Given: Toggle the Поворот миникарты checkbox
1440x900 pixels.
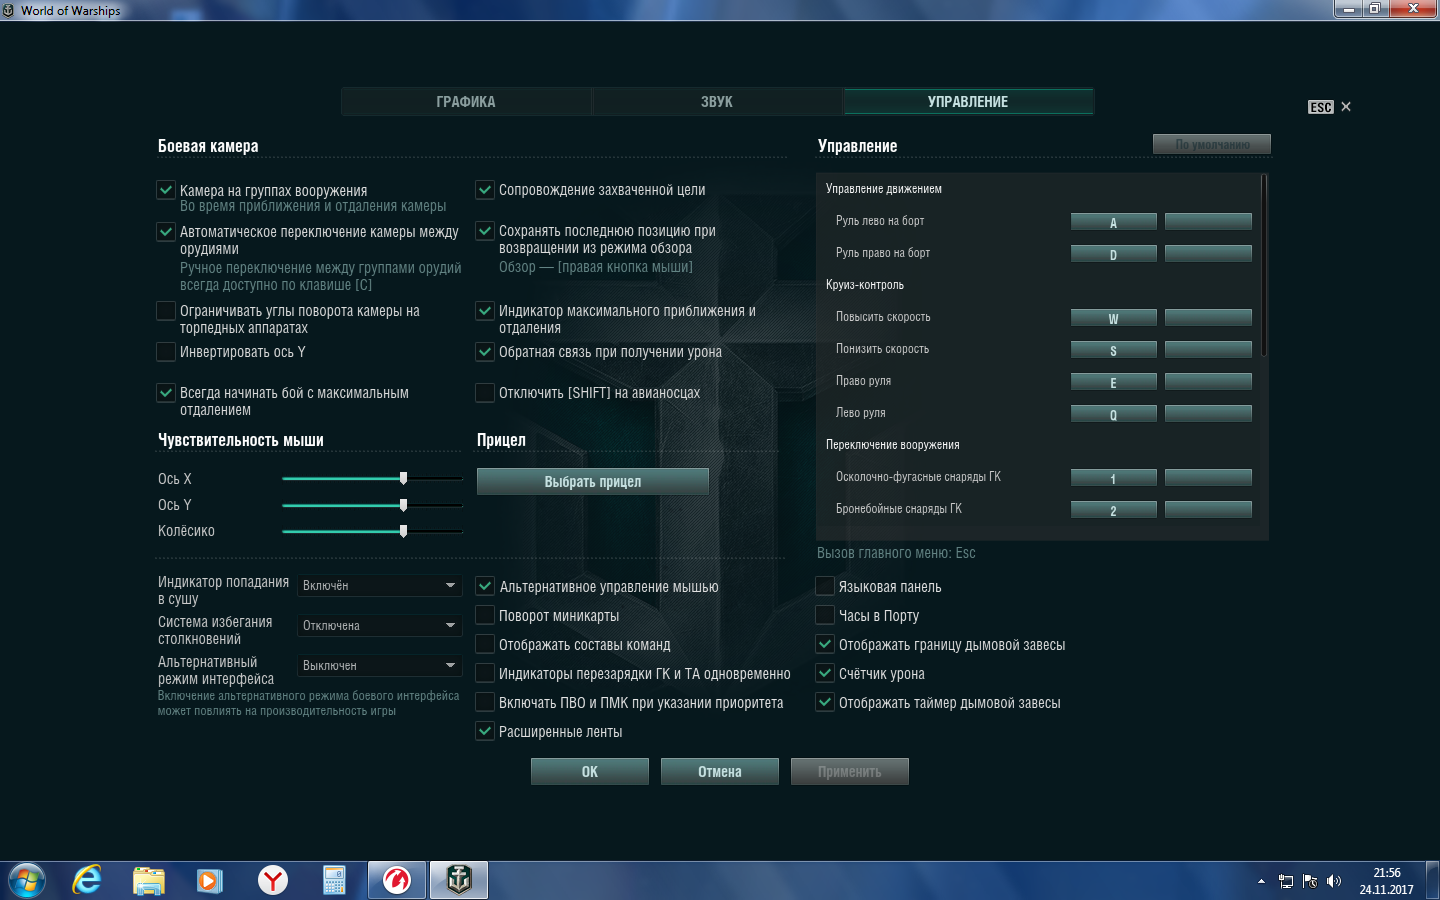Looking at the screenshot, I should pyautogui.click(x=485, y=616).
